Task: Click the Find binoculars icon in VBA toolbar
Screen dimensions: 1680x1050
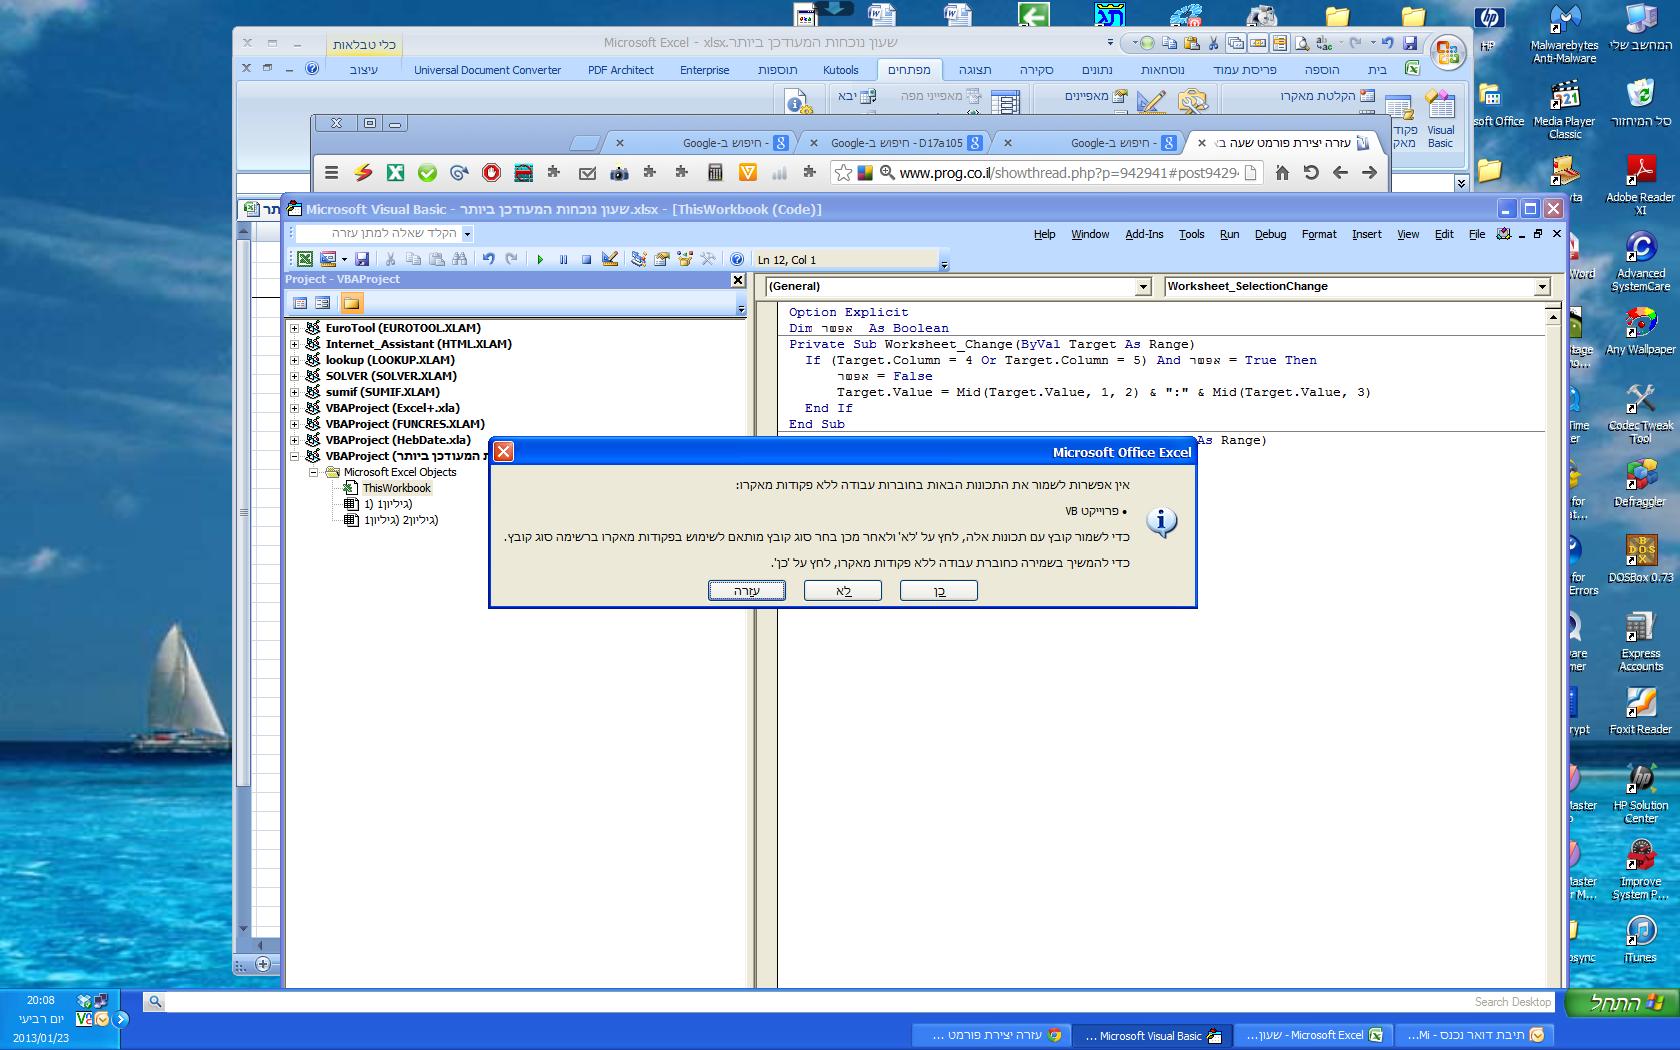Action: pos(460,259)
